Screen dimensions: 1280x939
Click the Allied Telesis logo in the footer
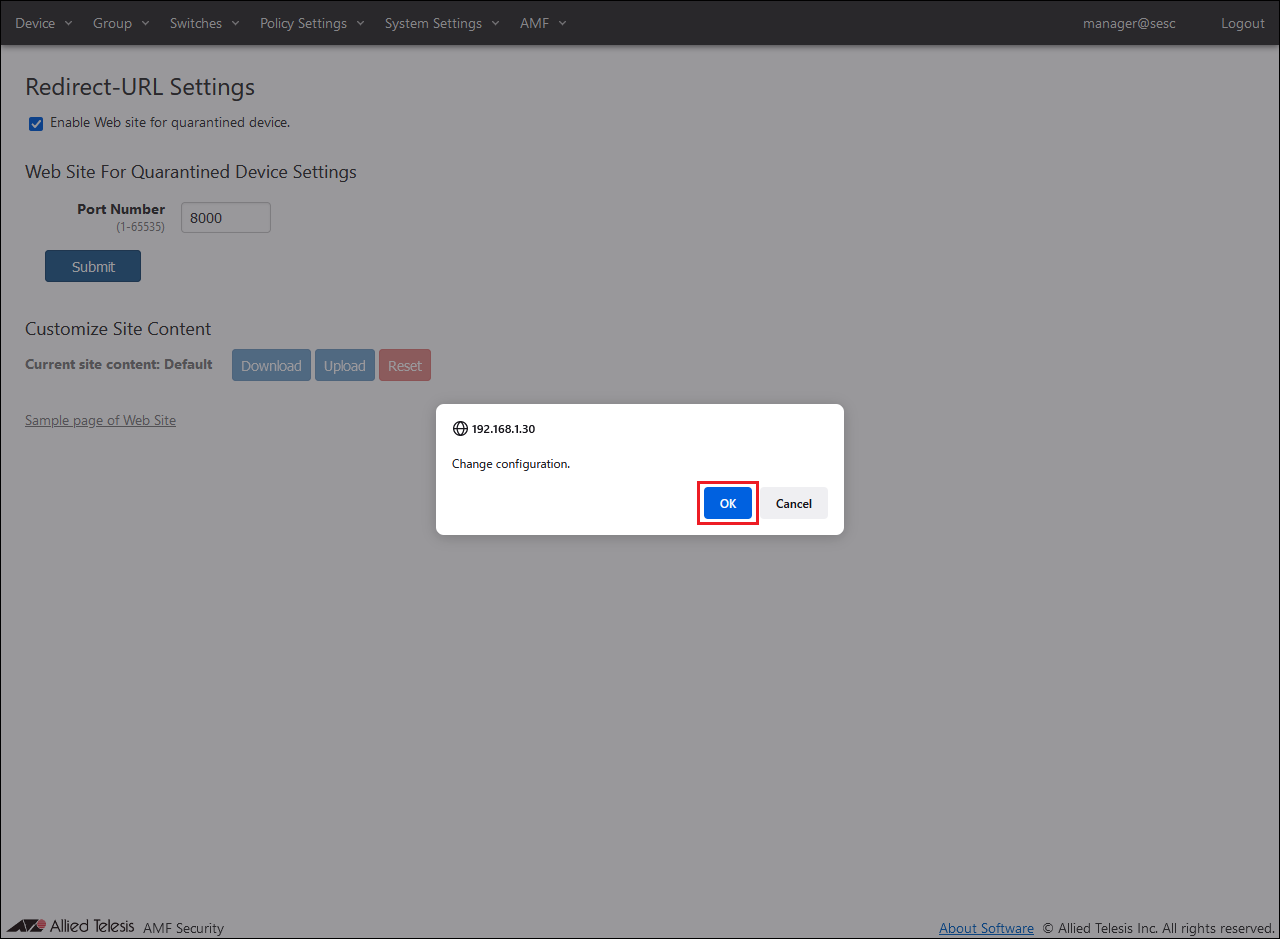click(x=70, y=926)
